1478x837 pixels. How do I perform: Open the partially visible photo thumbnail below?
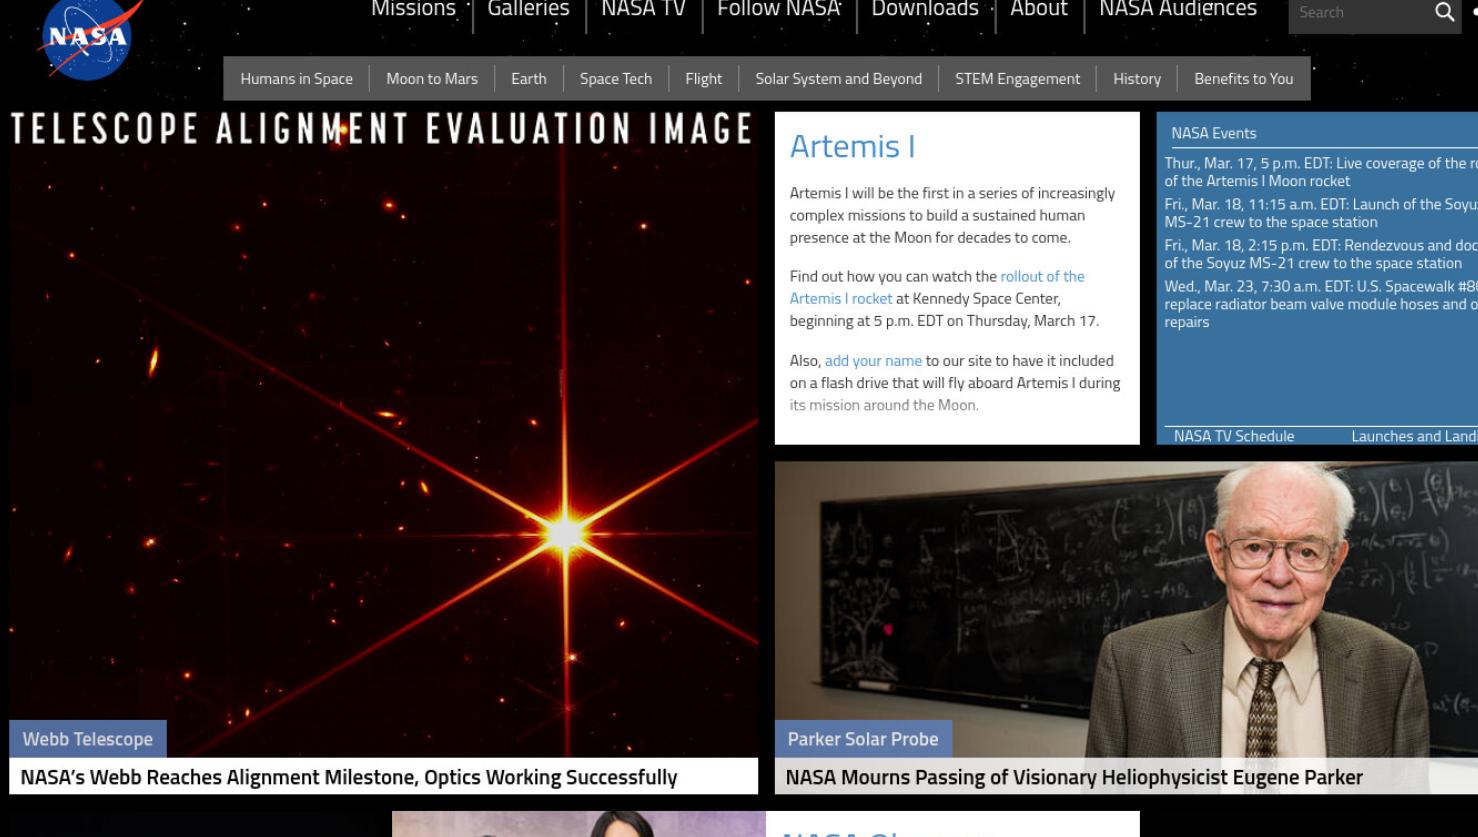point(579,824)
